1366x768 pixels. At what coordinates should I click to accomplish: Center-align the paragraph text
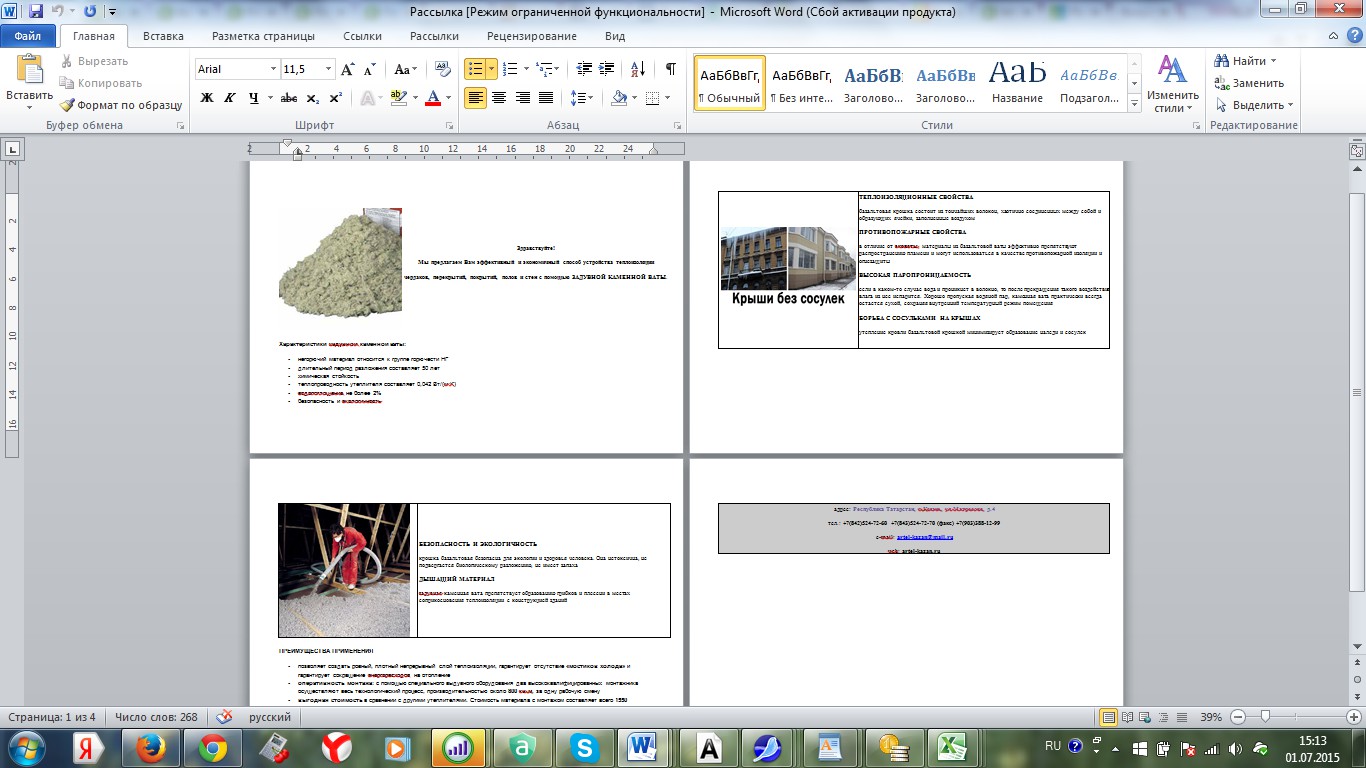point(498,98)
